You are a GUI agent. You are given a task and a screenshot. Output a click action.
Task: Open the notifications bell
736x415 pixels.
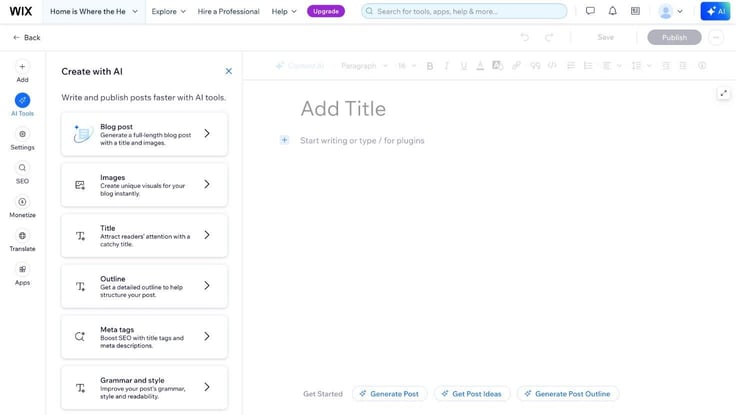click(613, 11)
